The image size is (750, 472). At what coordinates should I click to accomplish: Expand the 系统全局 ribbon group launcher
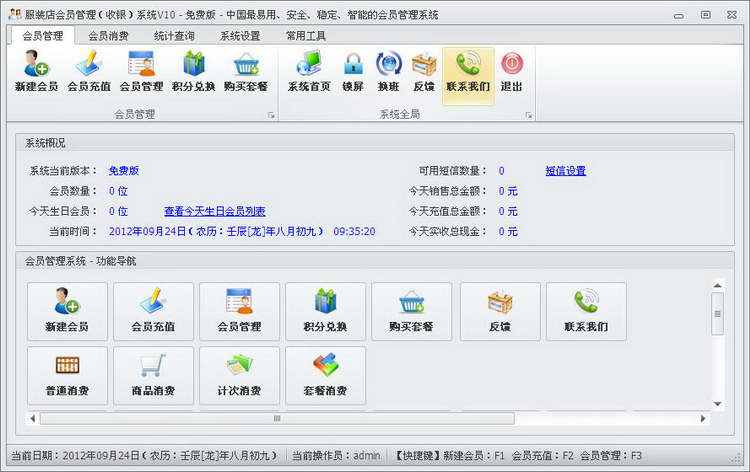click(x=529, y=116)
